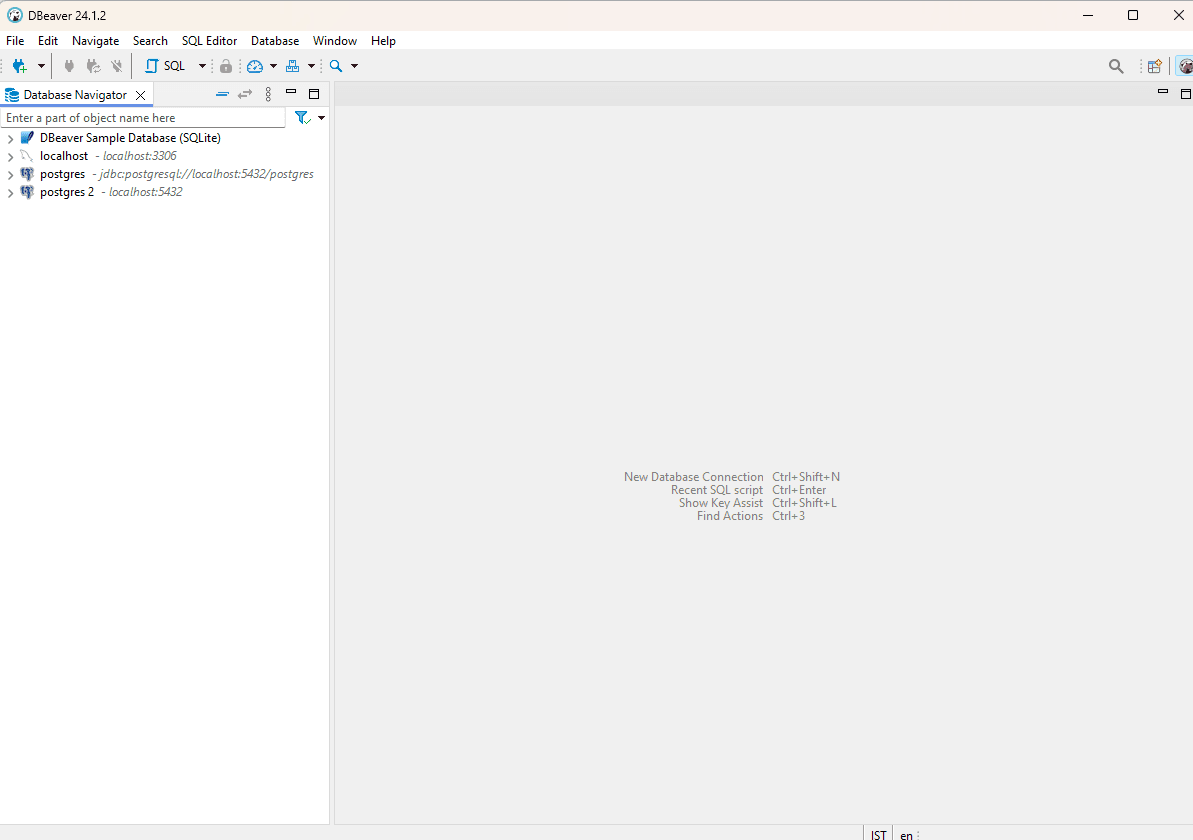Open the navigator View Menu three-dots icon
Screen dimensions: 1193x840
coord(268,94)
